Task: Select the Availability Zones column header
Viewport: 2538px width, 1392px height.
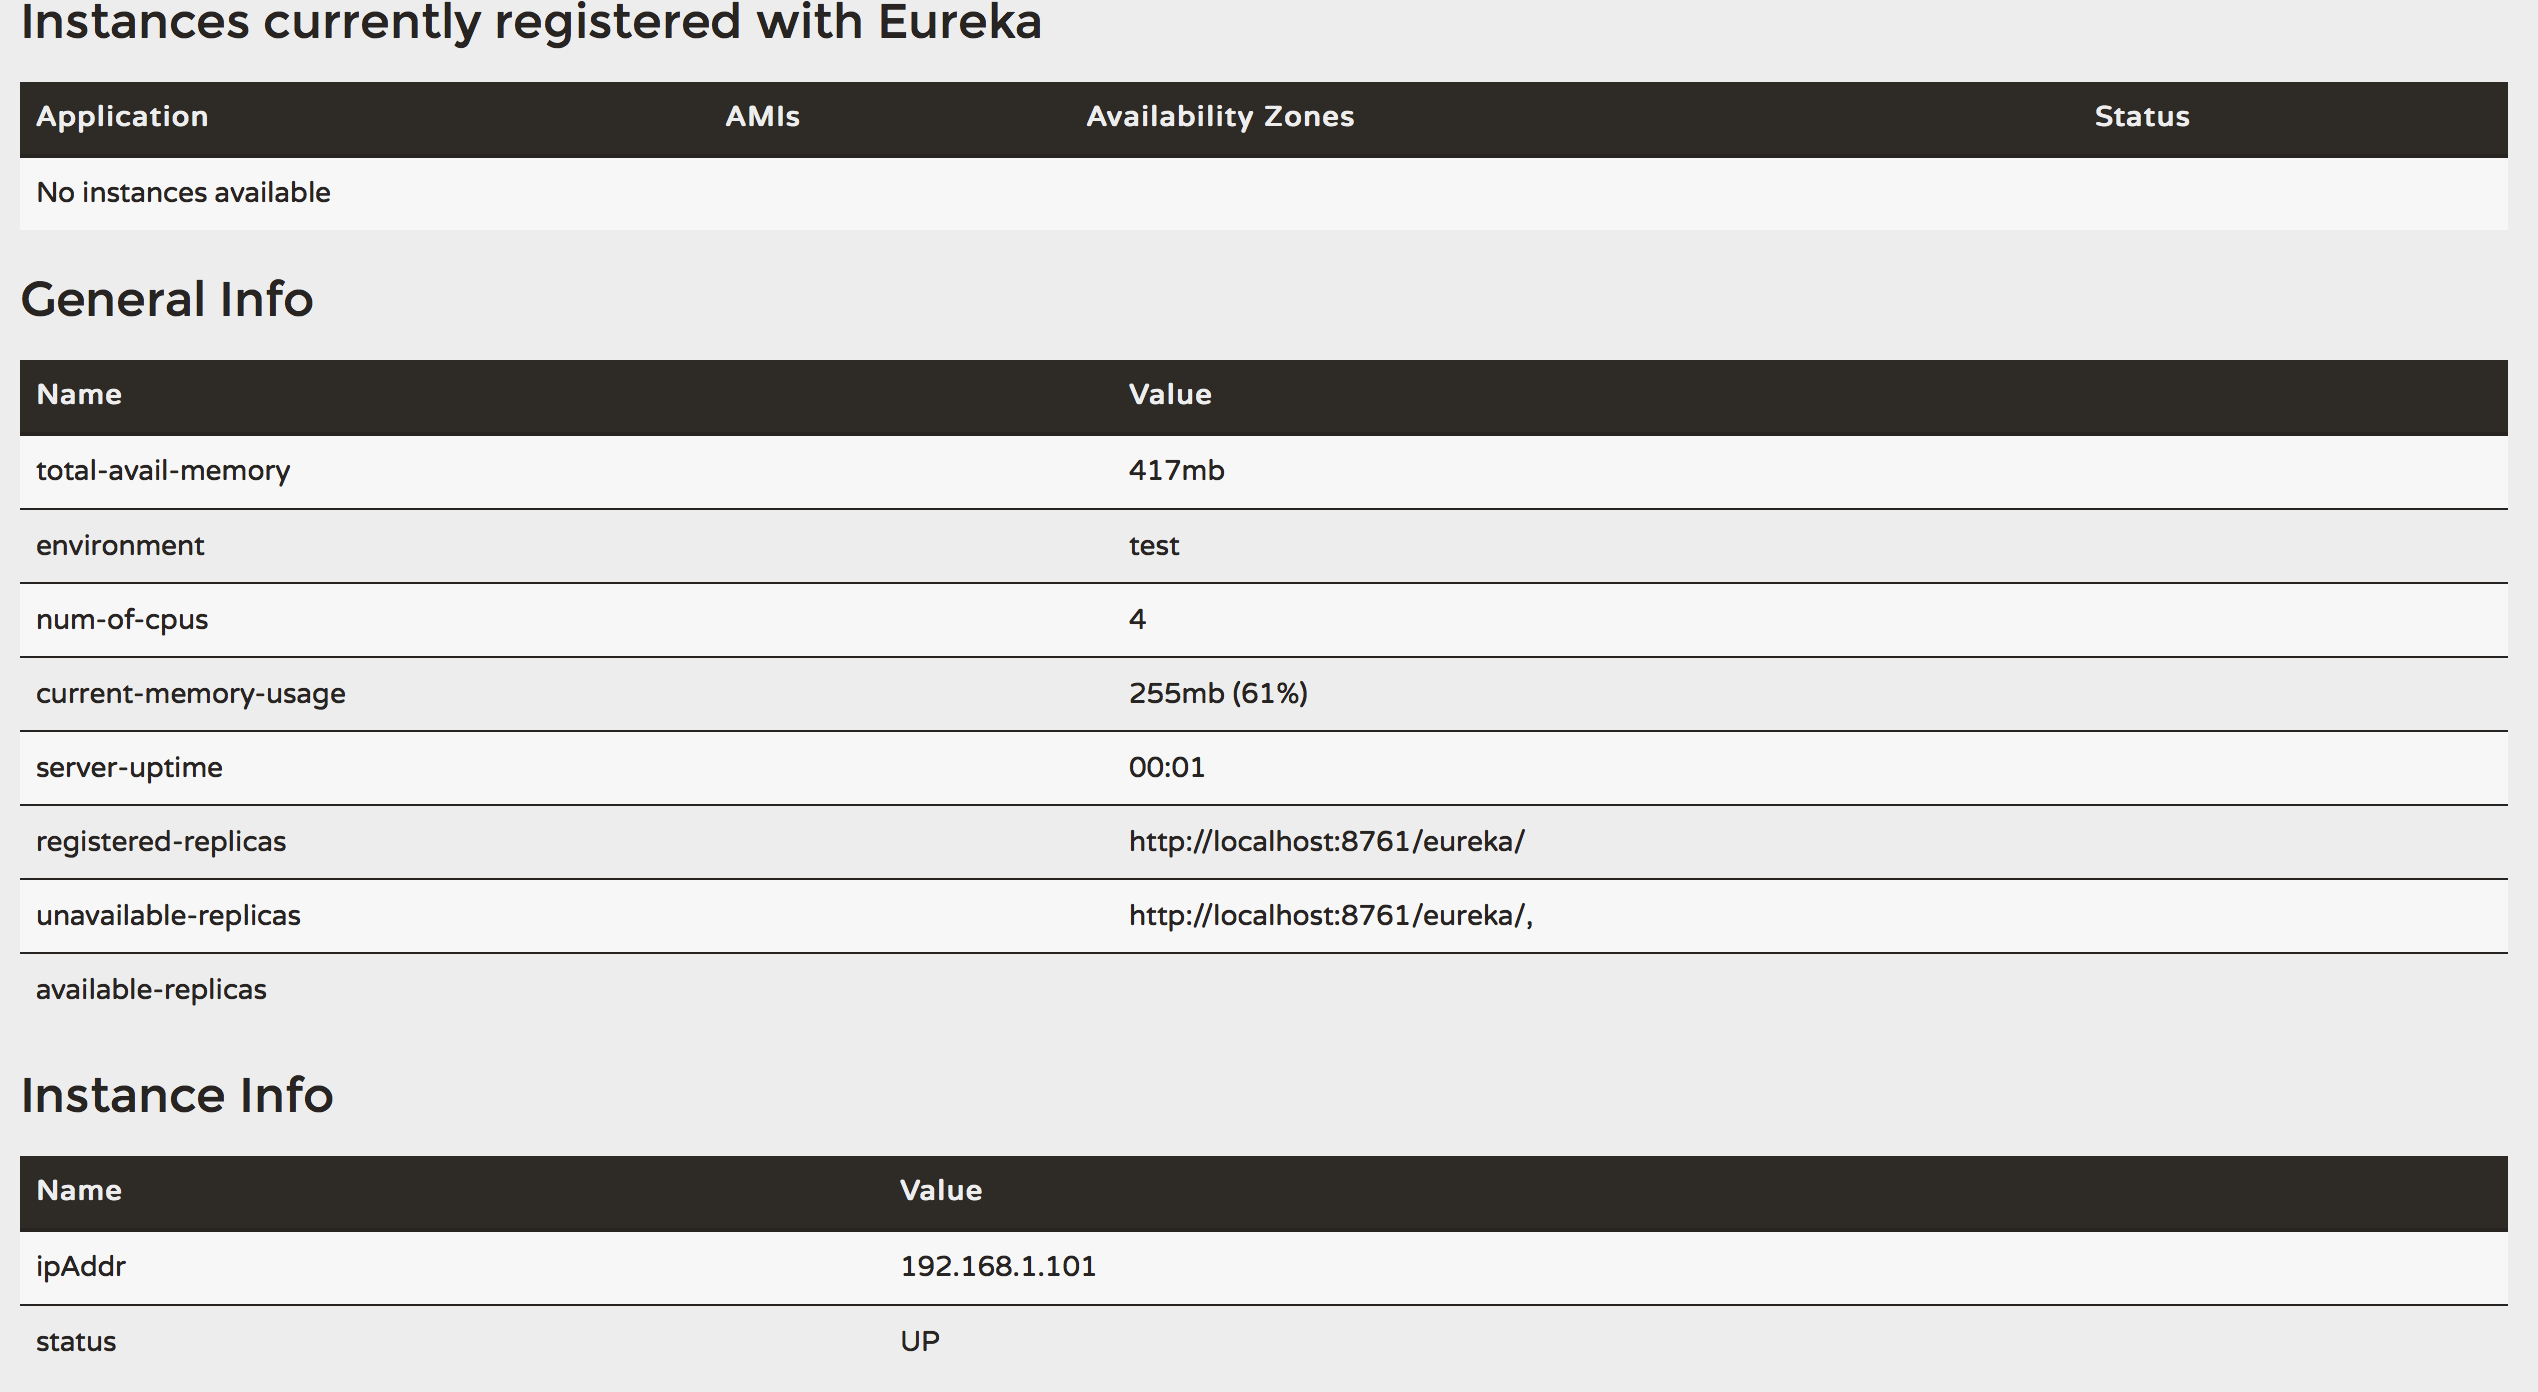Action: click(1219, 117)
